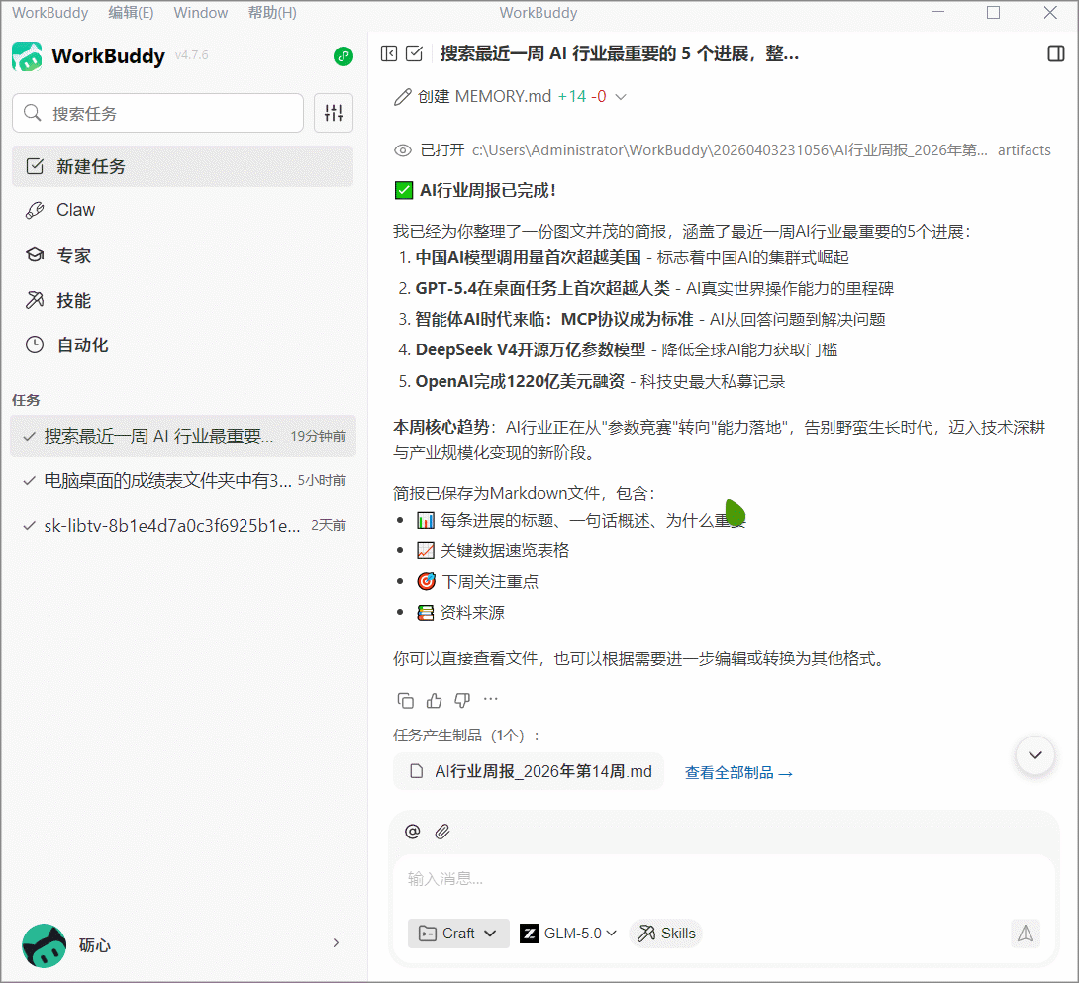Open the 技能 section
This screenshot has height=983, width=1079.
tap(182, 300)
